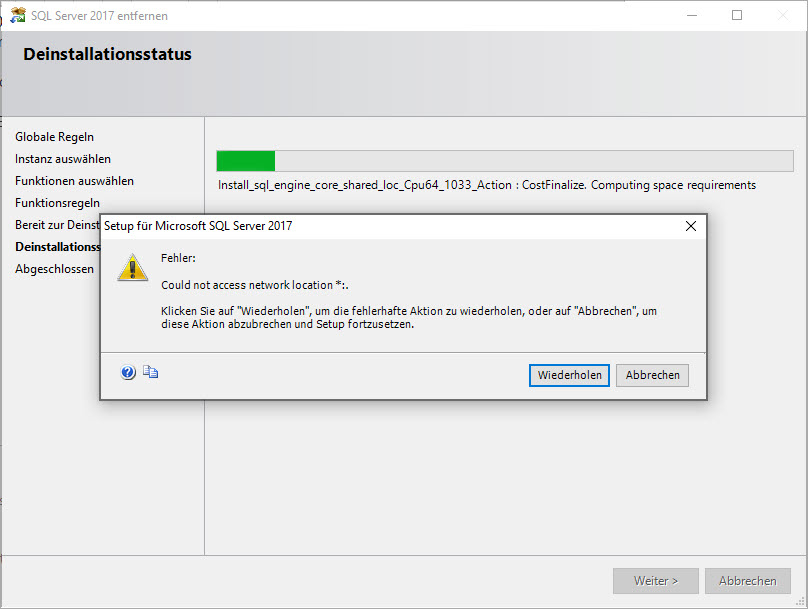
Task: Select the Instanz auswählen step
Action: [x=63, y=159]
